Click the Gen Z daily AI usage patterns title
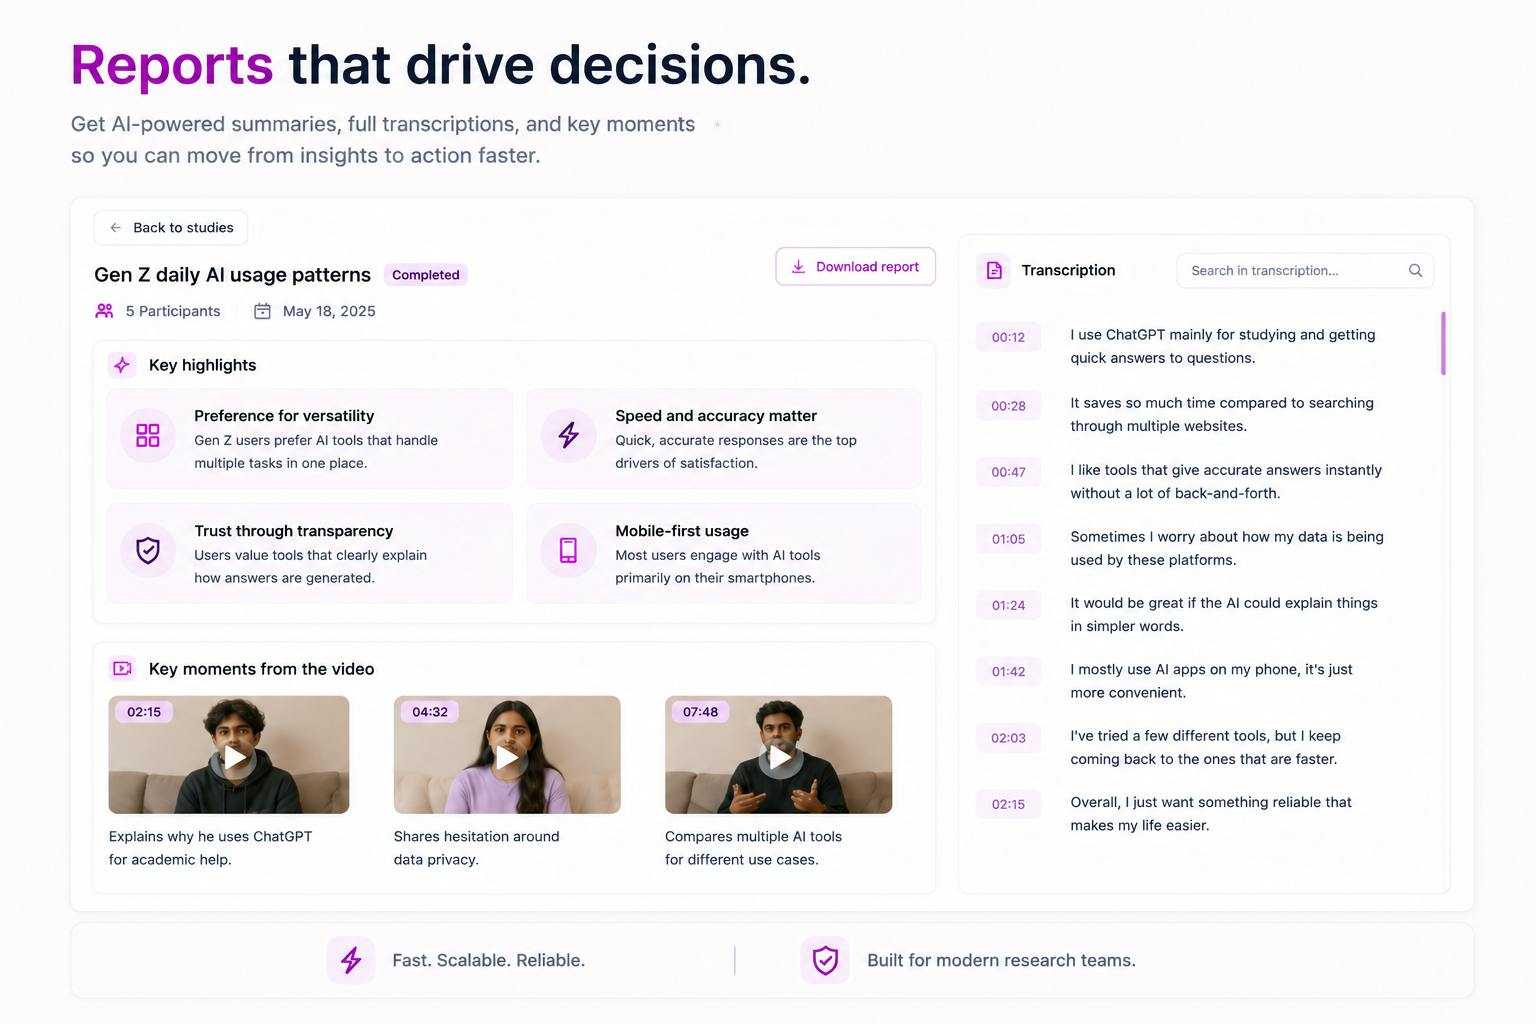Viewport: 1536px width, 1024px height. (232, 275)
